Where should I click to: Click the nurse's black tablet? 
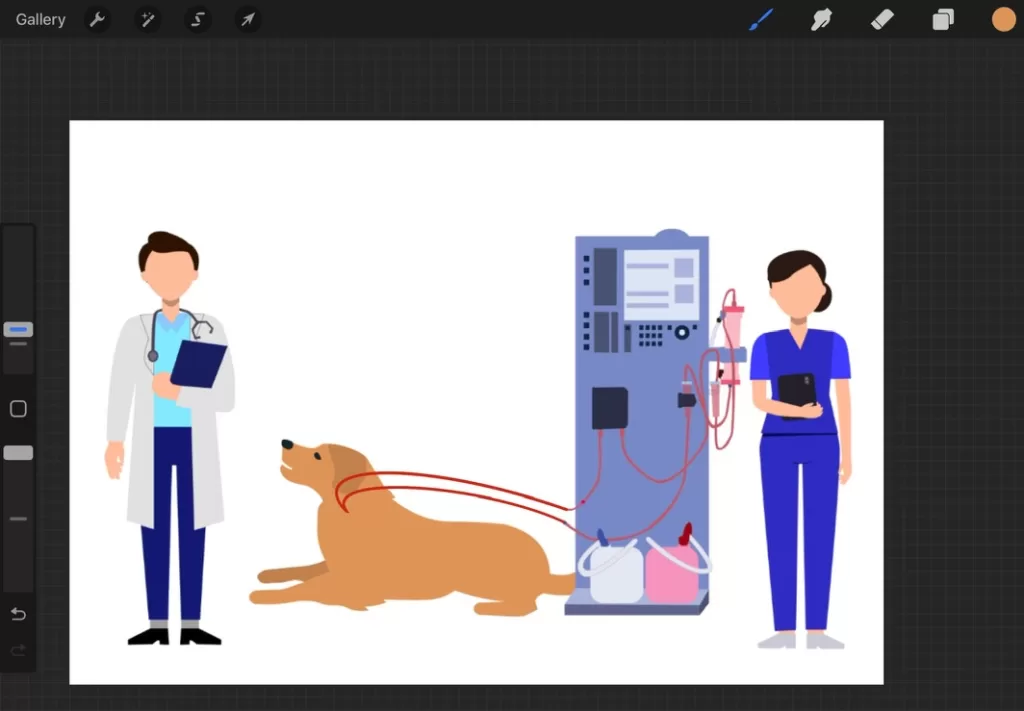(797, 394)
